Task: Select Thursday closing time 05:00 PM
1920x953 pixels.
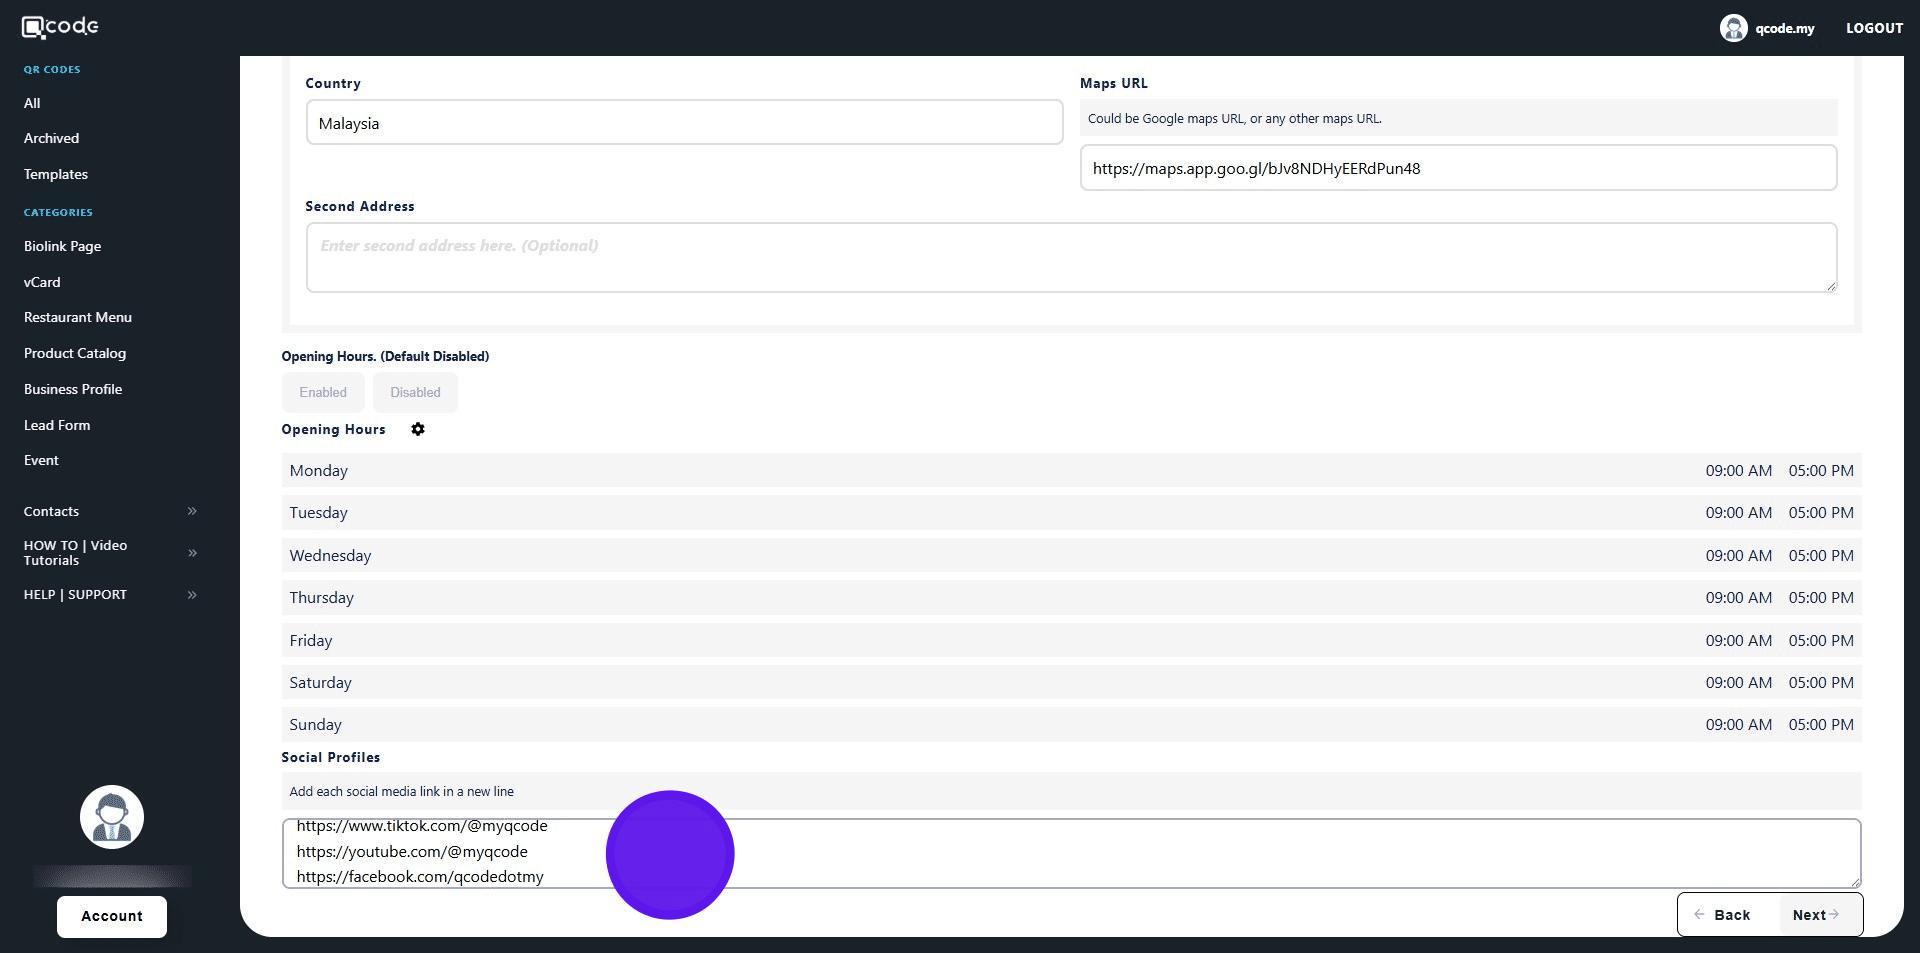Action: pyautogui.click(x=1821, y=597)
